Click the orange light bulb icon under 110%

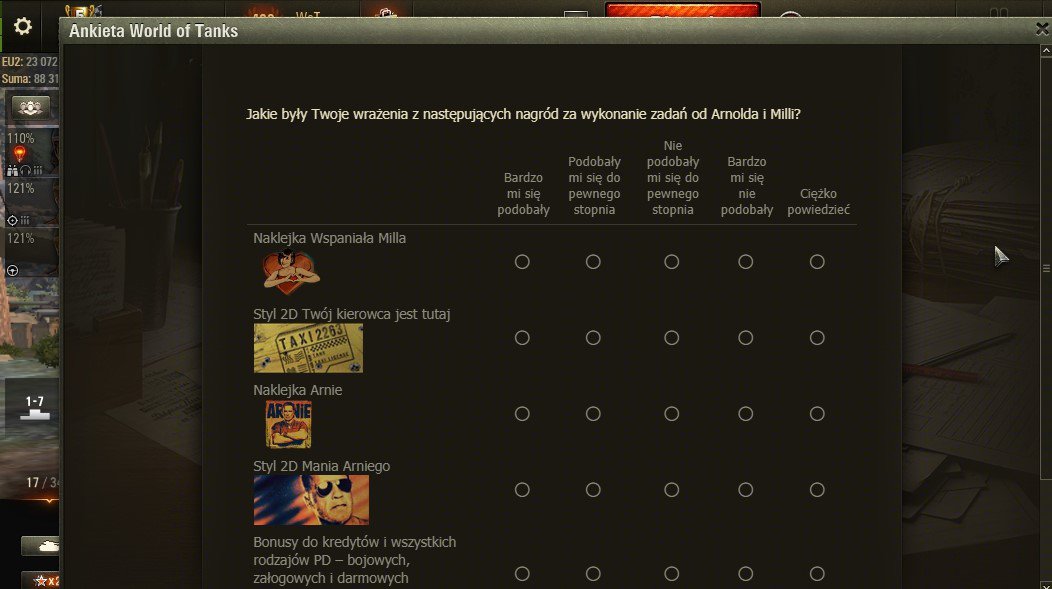pyautogui.click(x=19, y=154)
